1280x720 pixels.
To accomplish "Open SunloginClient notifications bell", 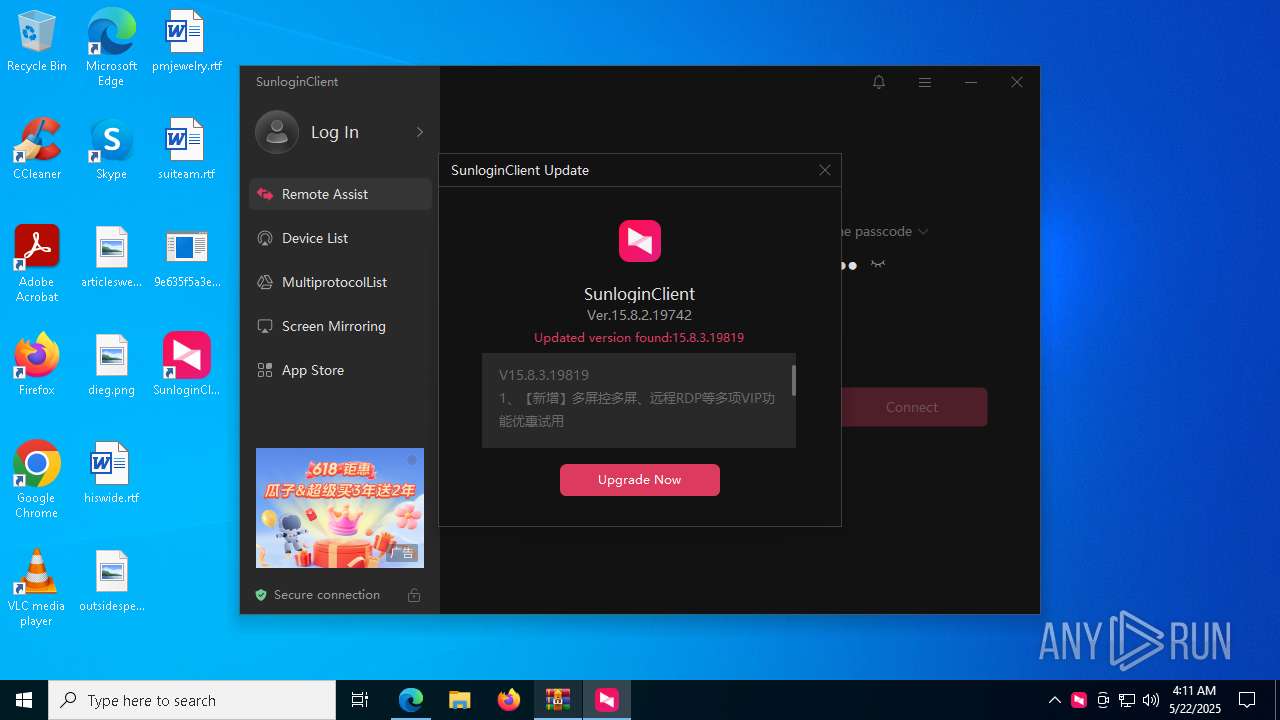I will 879,82.
